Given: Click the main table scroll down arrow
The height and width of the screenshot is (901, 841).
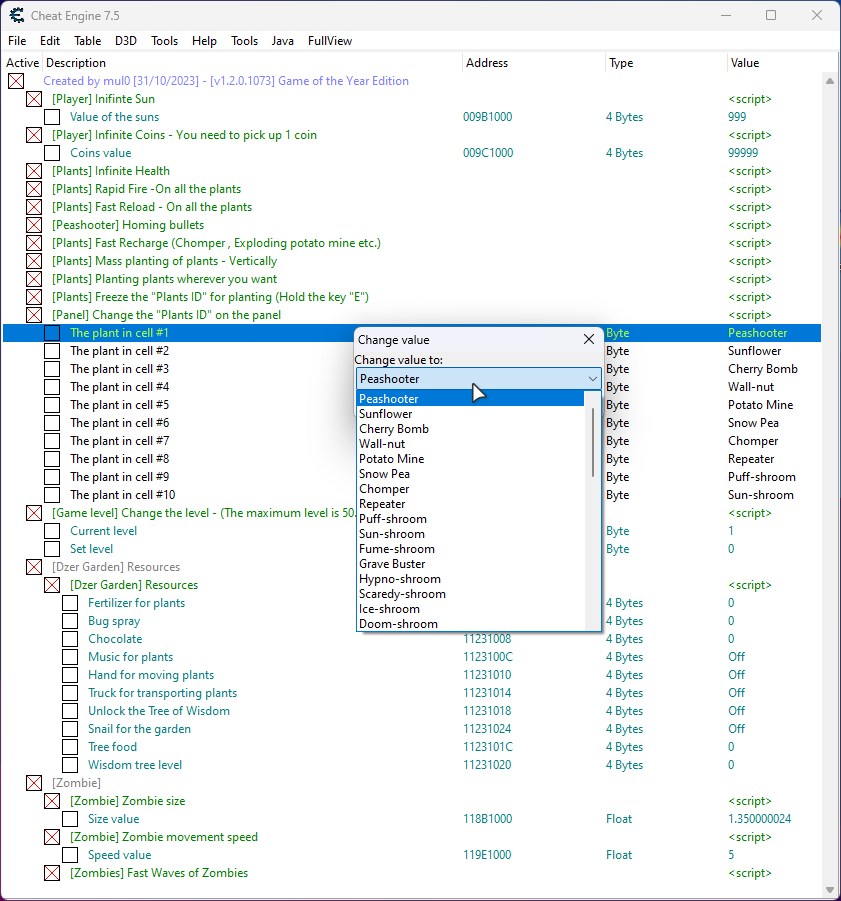Looking at the screenshot, I should [x=829, y=889].
